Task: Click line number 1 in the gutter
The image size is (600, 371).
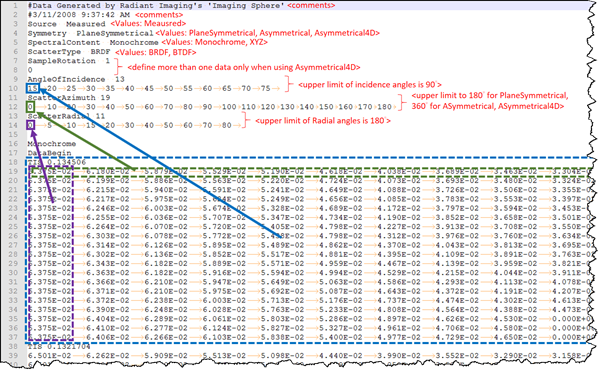Action: pos(15,5)
